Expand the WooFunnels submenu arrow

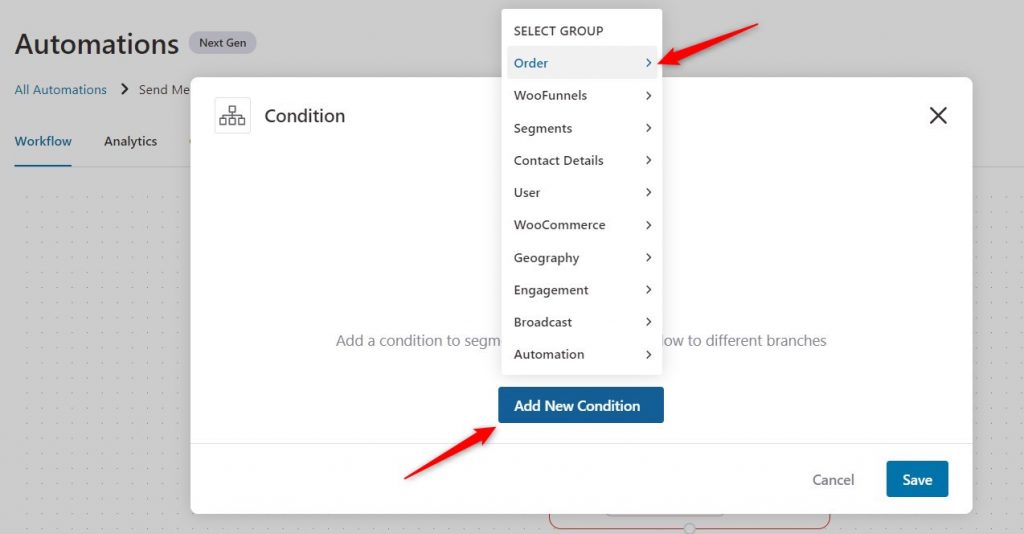648,95
